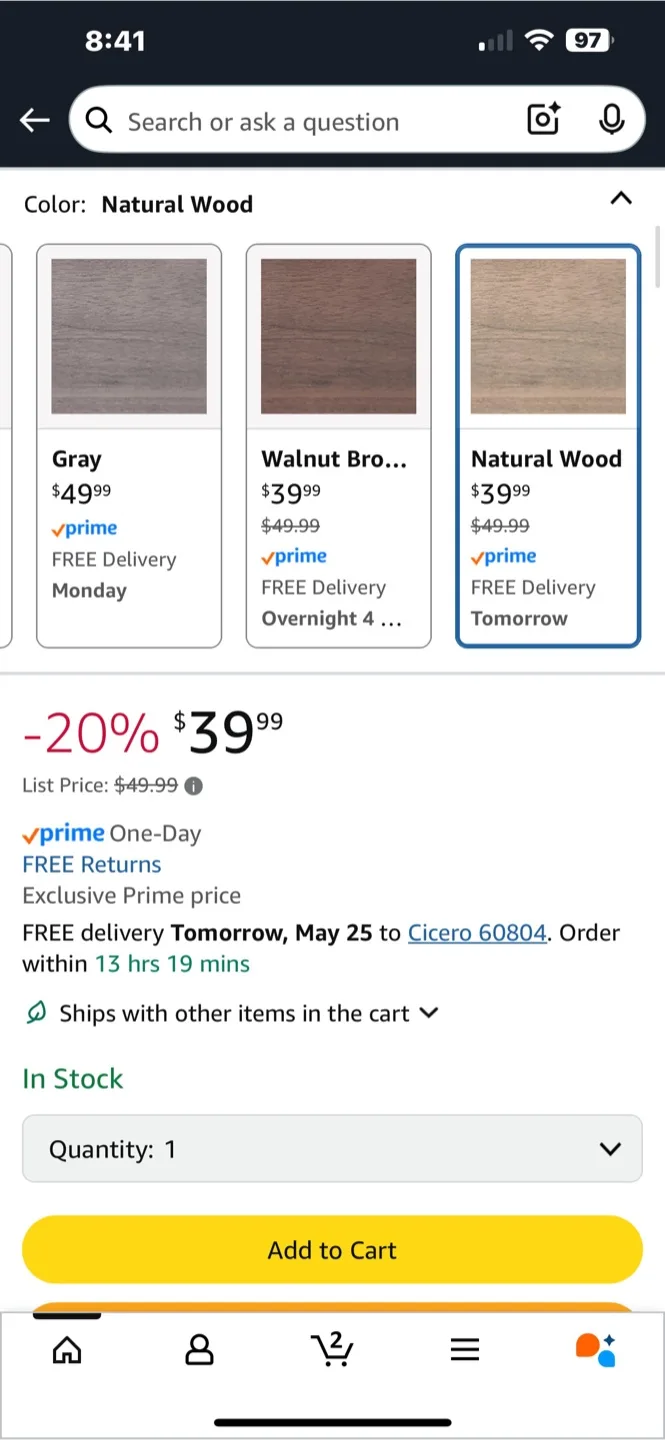Tap the back arrow icon

[34, 121]
